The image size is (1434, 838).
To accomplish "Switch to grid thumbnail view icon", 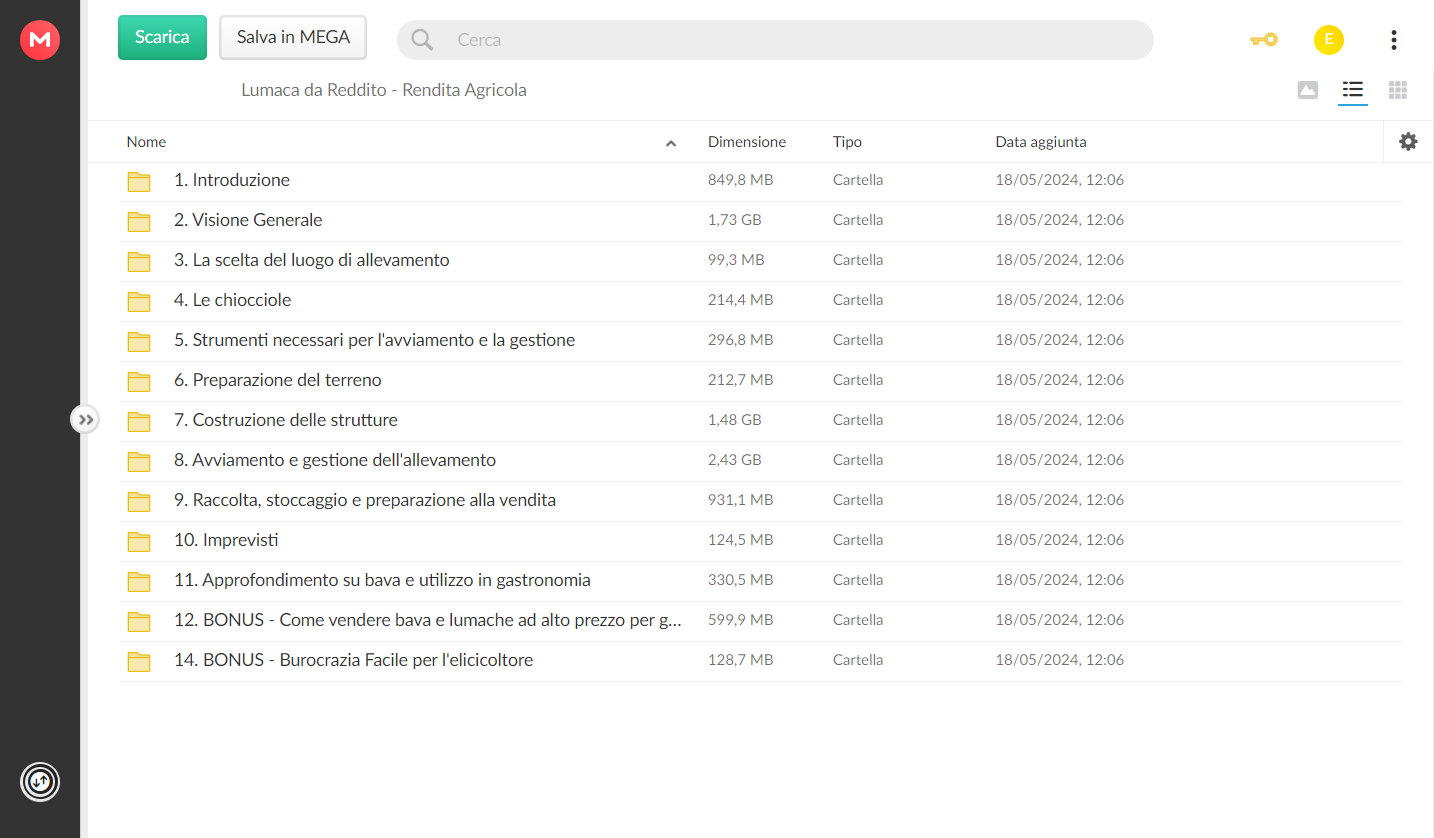I will click(x=1398, y=90).
